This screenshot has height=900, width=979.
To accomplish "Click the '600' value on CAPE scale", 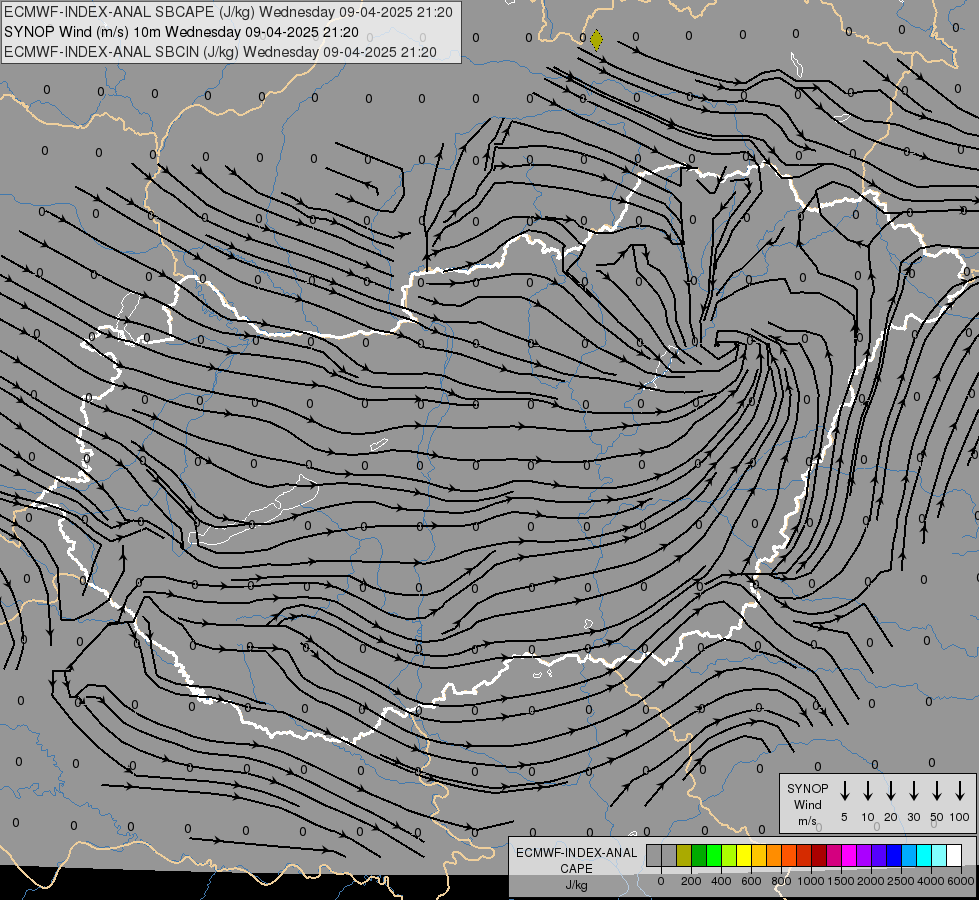I will click(751, 881).
